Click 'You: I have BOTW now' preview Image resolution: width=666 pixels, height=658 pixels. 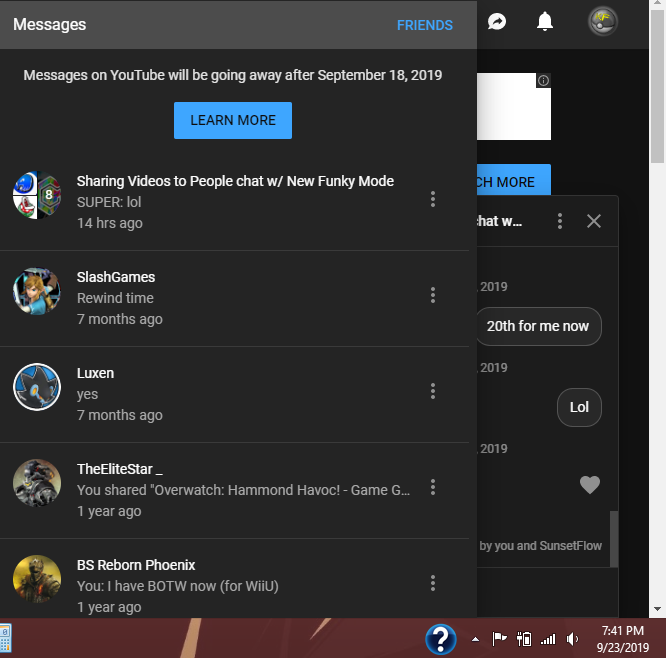coord(178,586)
